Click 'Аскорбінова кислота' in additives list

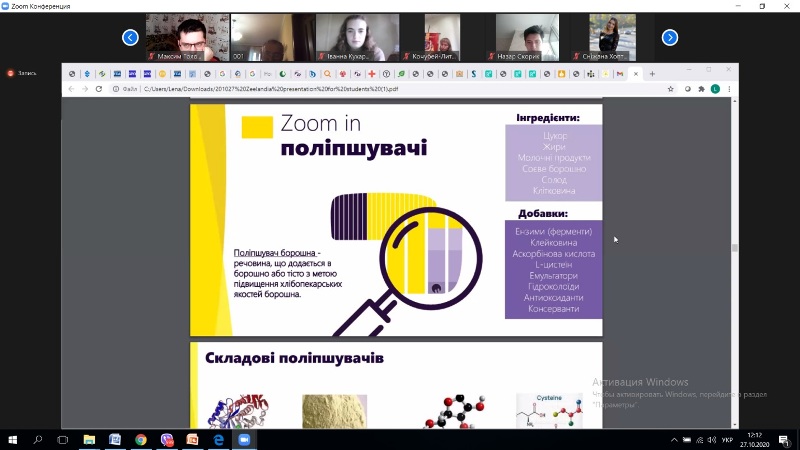(x=554, y=254)
